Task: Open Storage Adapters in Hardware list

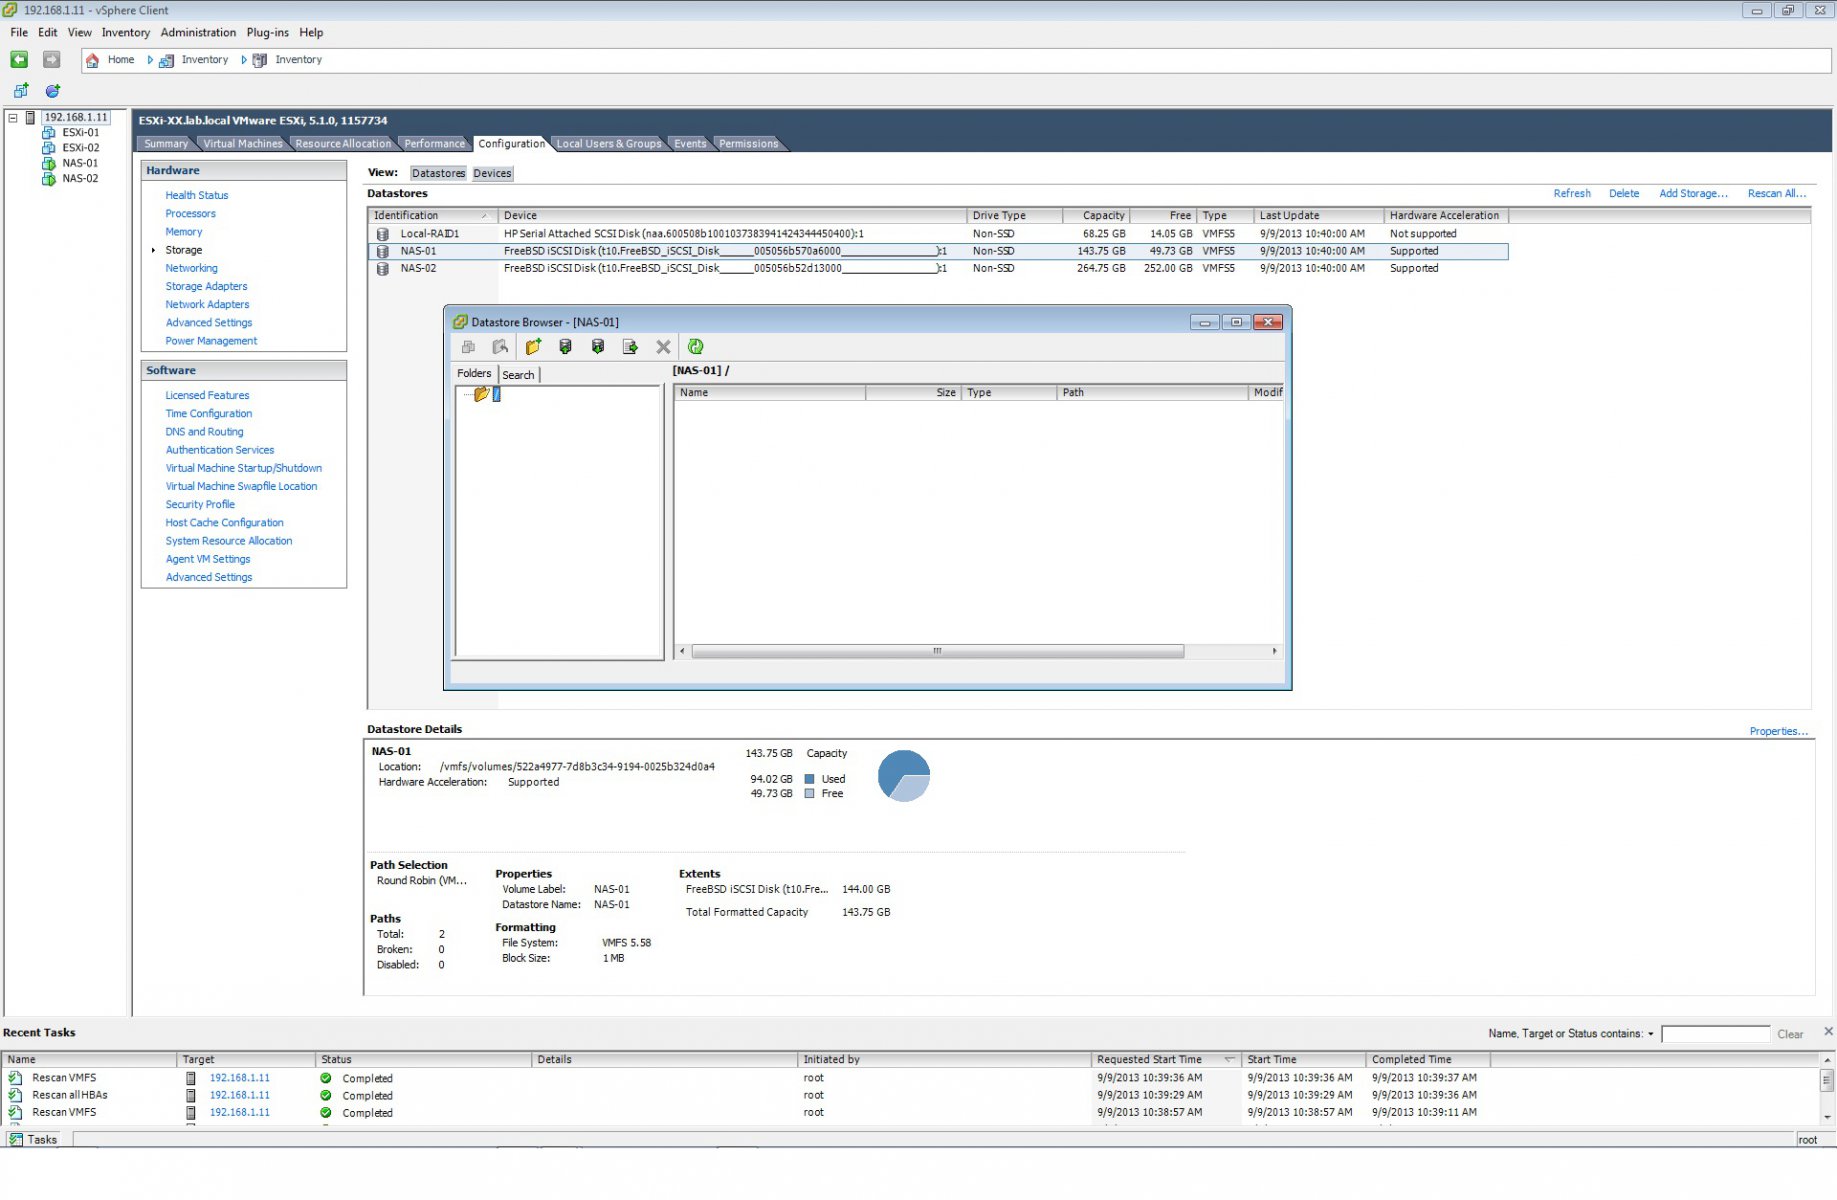Action: click(x=206, y=286)
